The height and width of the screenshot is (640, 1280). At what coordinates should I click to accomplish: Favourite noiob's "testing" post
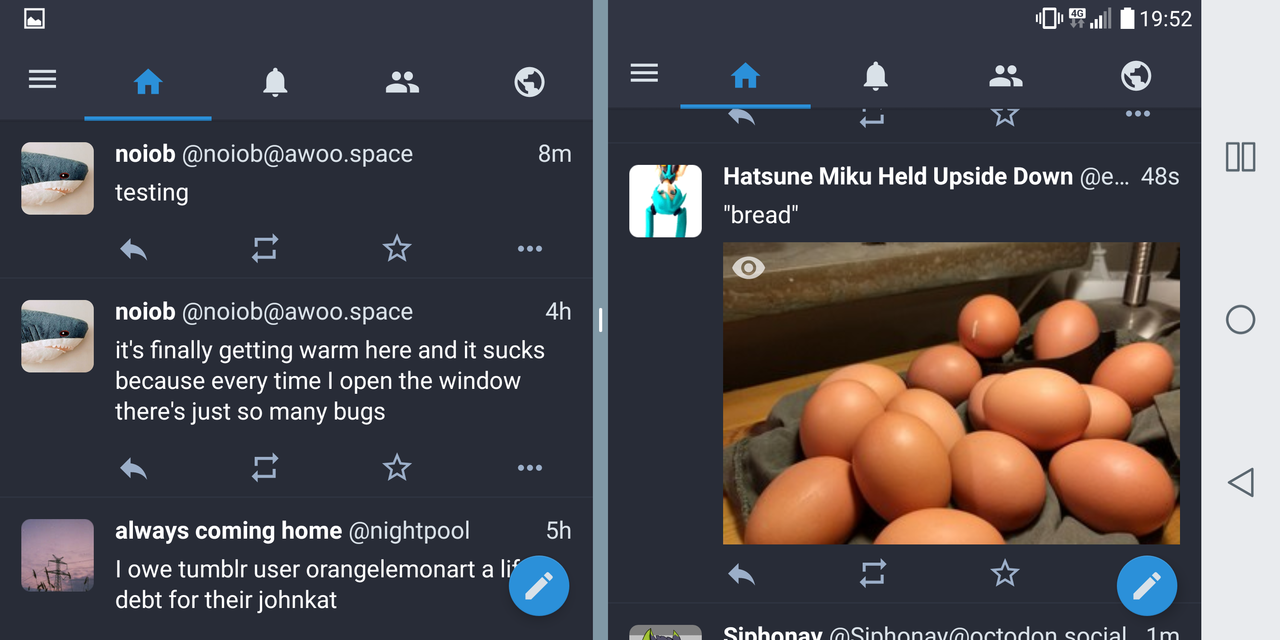397,248
